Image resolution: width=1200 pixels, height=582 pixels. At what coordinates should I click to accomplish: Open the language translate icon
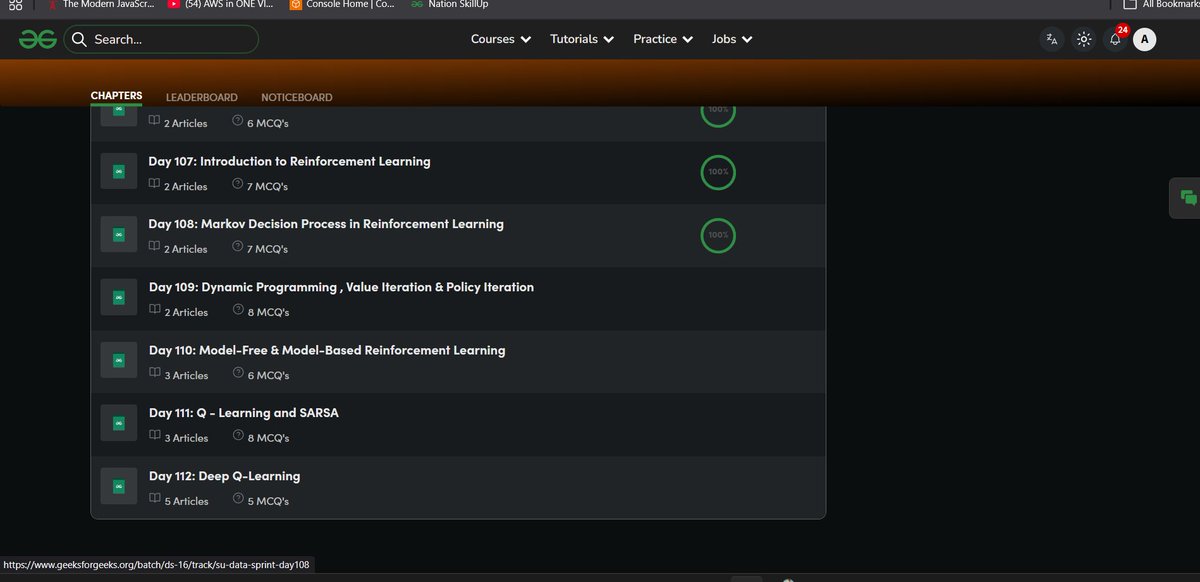tap(1051, 39)
